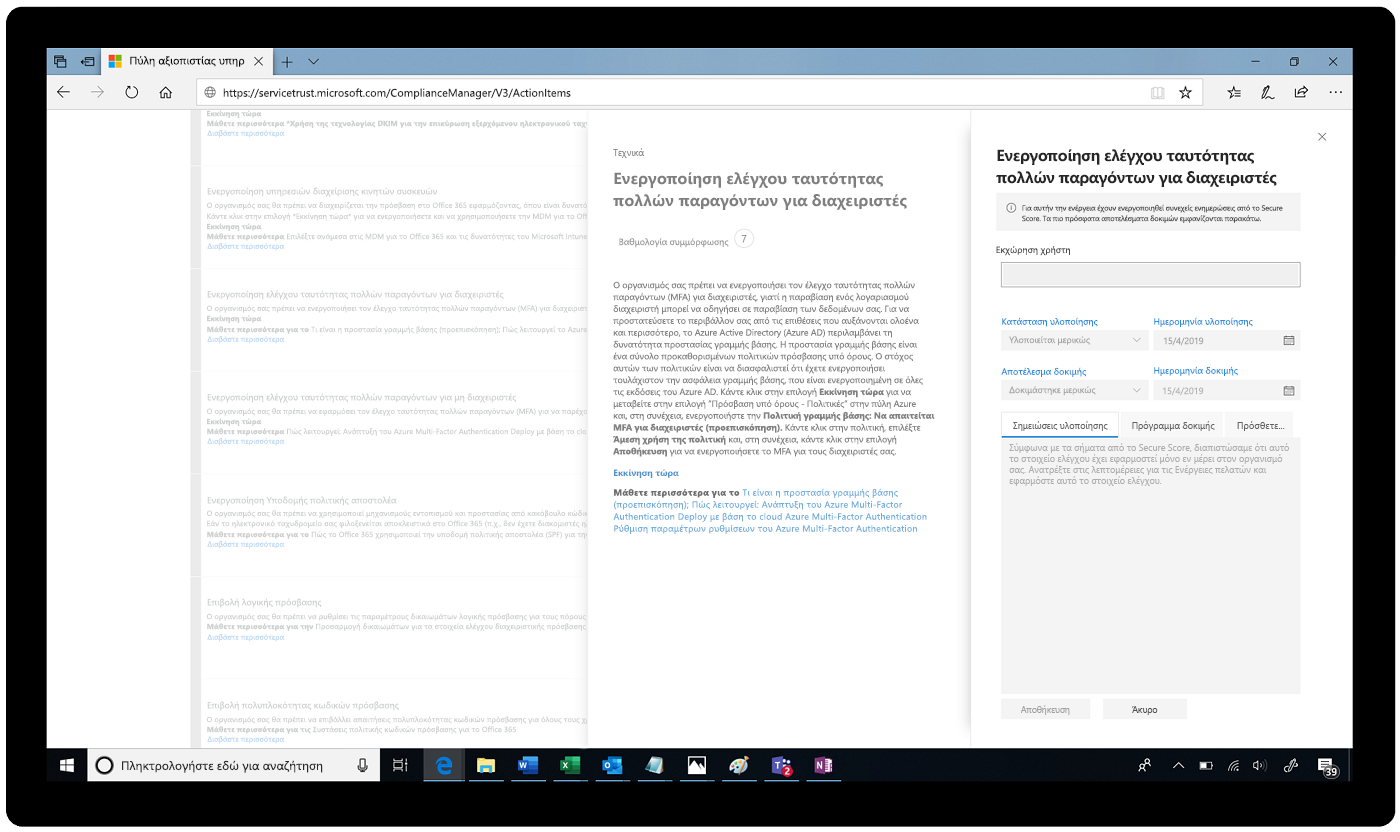This screenshot has height=832, width=1400.
Task: Click the set these tabs aside icon
Action: (87, 62)
